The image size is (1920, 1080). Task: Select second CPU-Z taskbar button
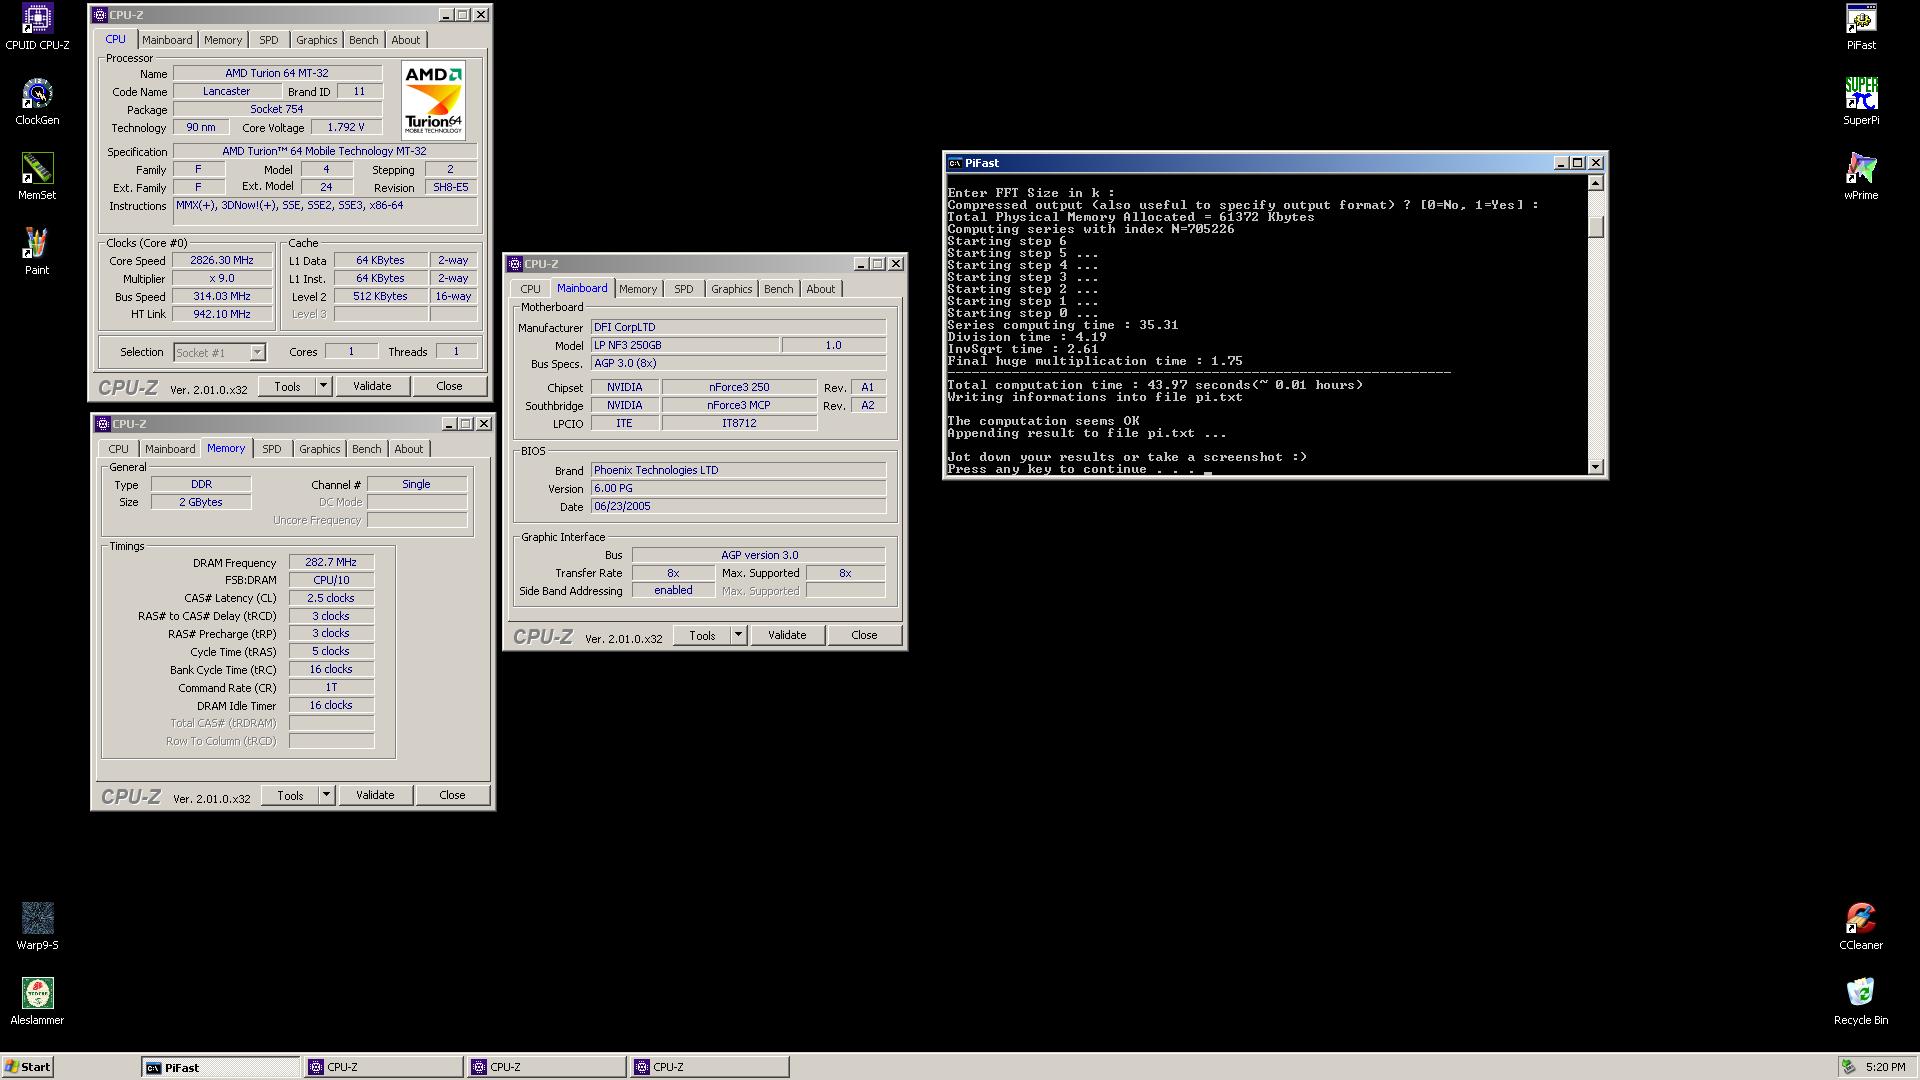pyautogui.click(x=547, y=1067)
